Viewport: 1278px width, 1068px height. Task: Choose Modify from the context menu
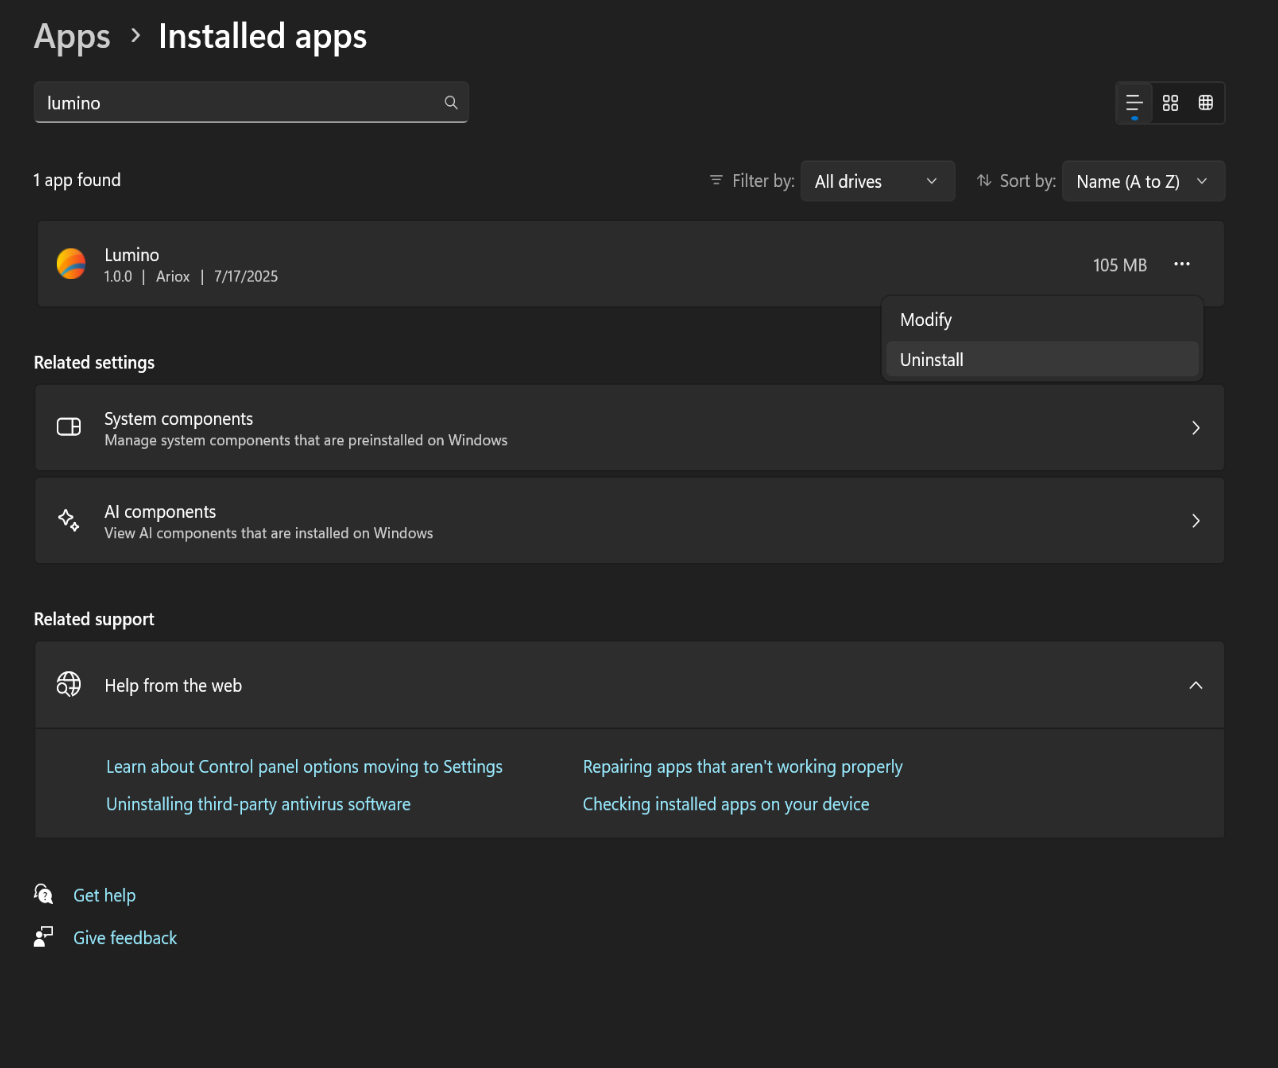tap(1042, 320)
